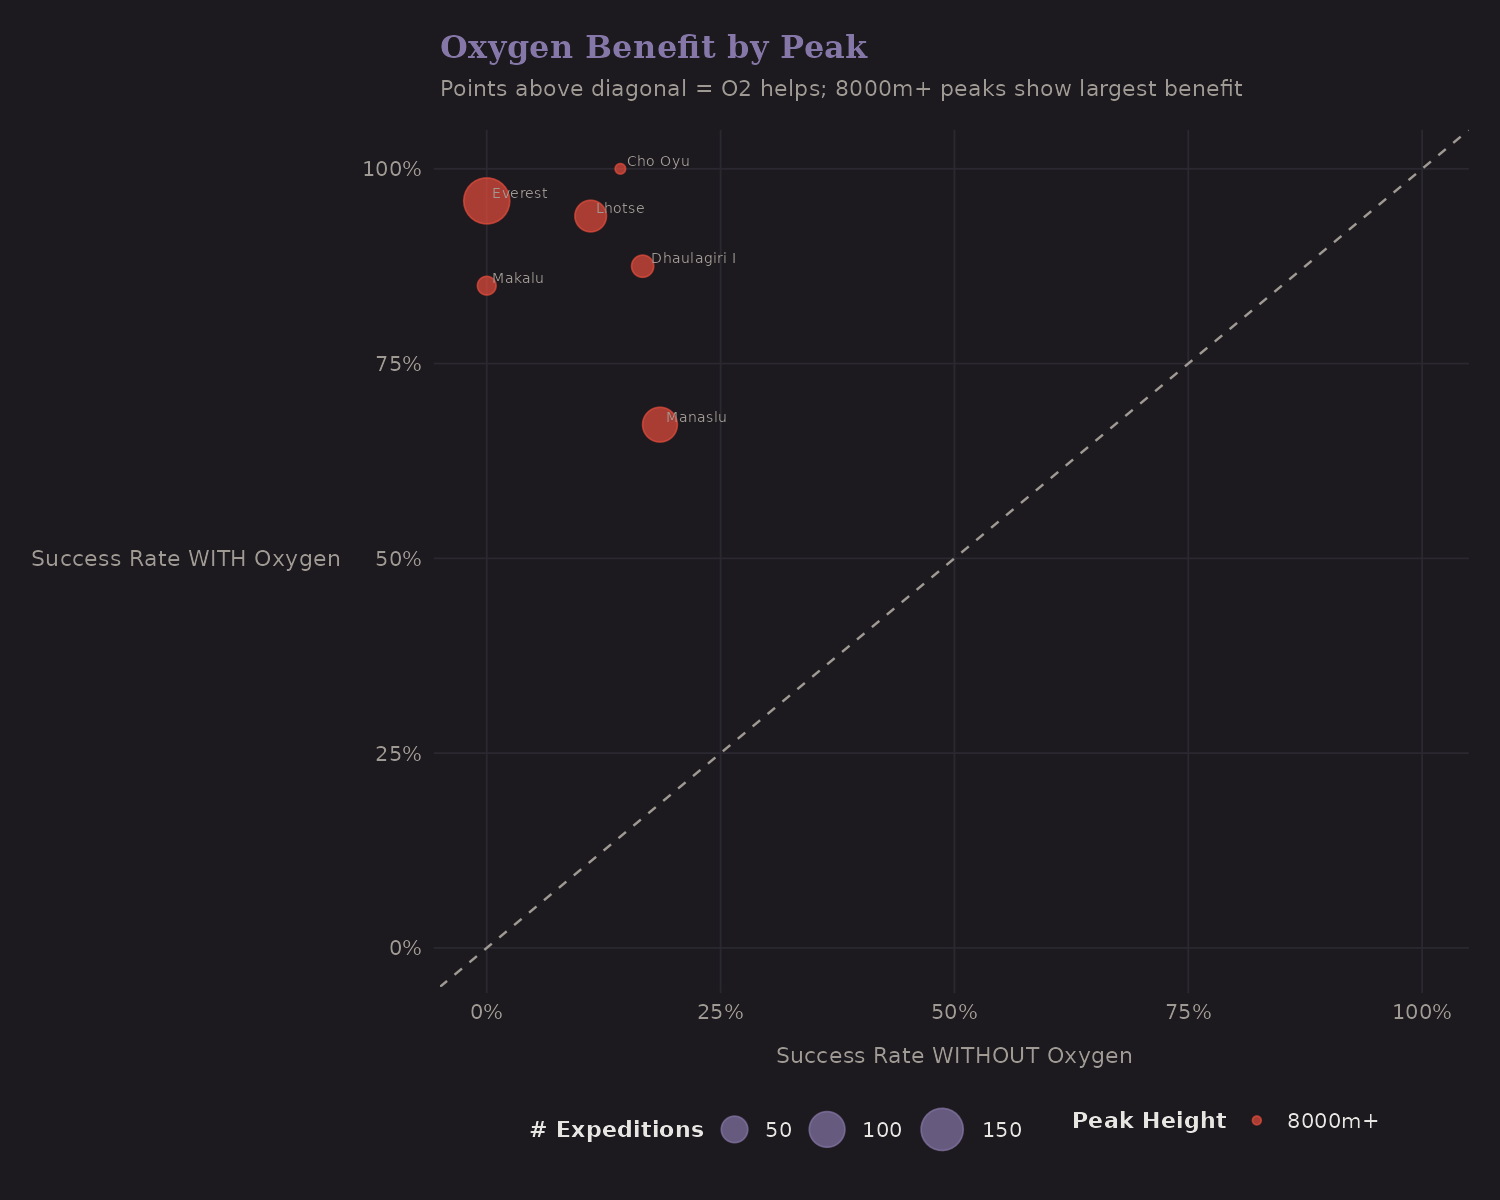Click the 50 expeditions legend circle
1500x1200 pixels.
(x=734, y=1130)
